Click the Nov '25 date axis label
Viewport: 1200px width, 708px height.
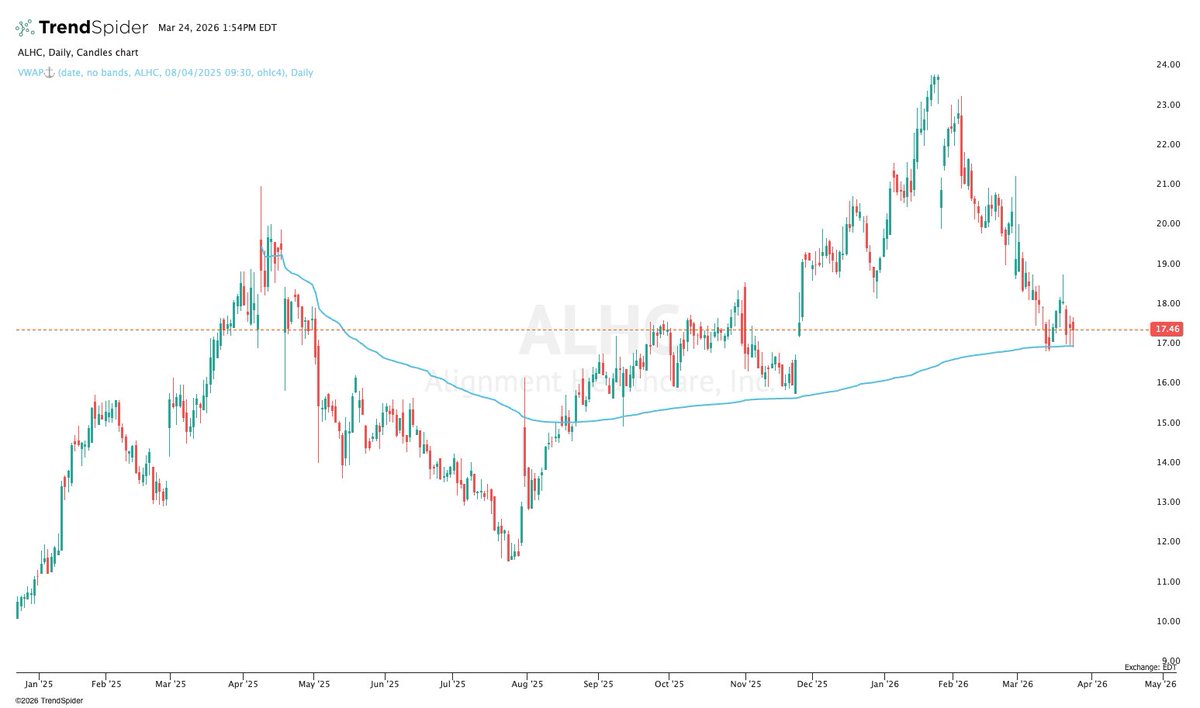[x=745, y=684]
